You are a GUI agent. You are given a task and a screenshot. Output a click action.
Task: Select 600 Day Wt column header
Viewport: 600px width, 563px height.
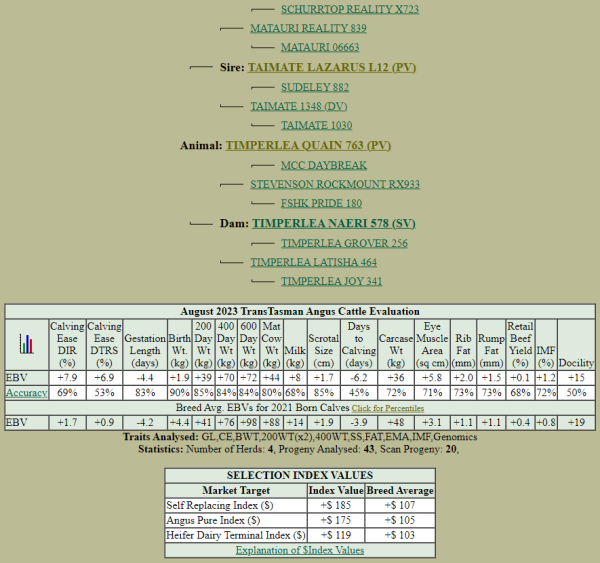(x=248, y=344)
